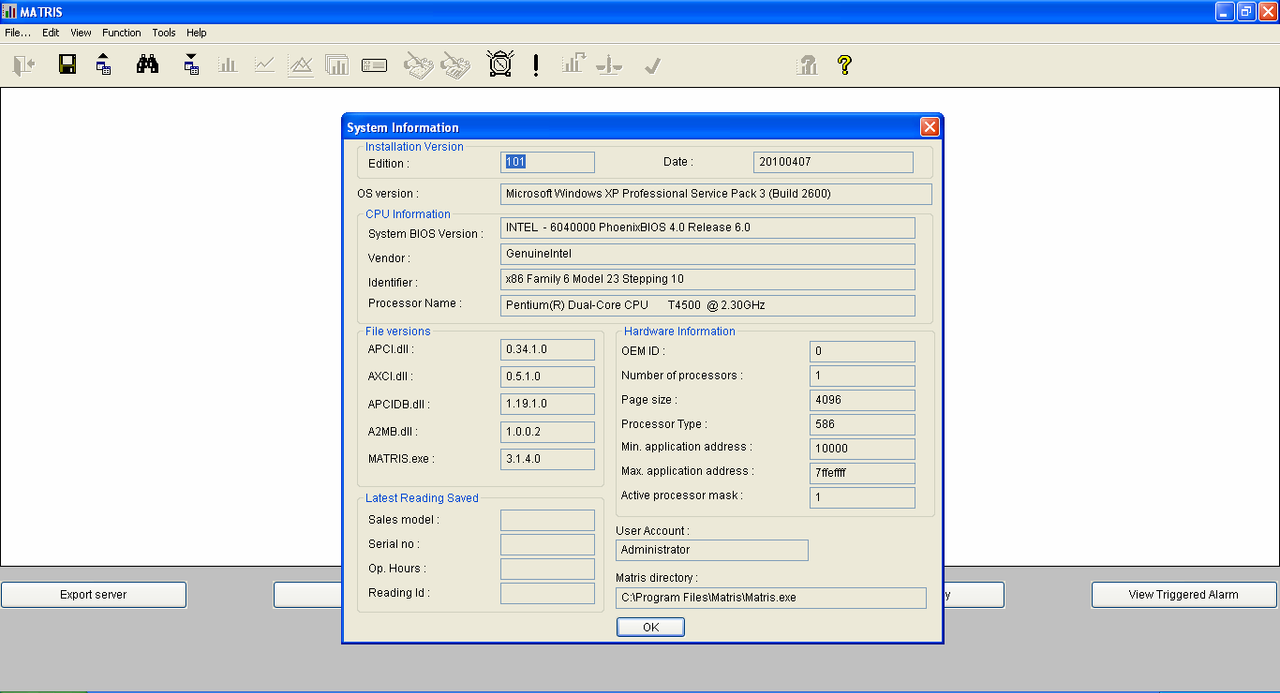Confirm System Information with OK

coord(651,627)
